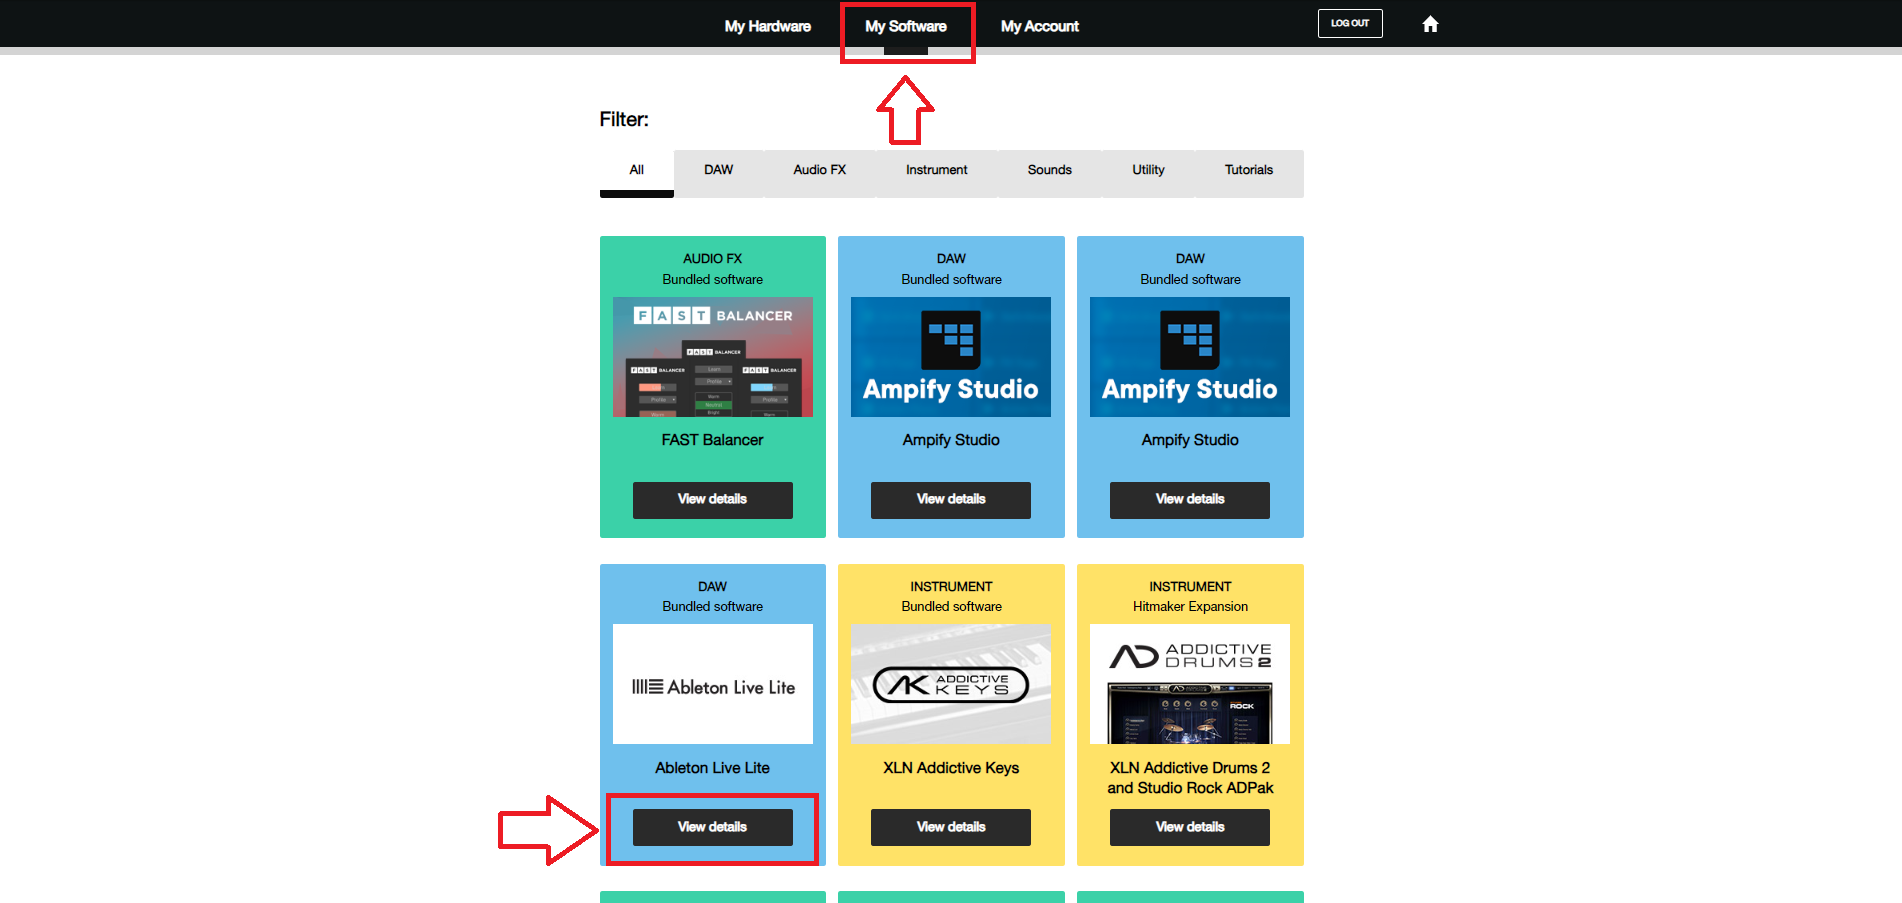This screenshot has width=1902, height=903.
Task: Filter software by DAW
Action: pyautogui.click(x=719, y=171)
